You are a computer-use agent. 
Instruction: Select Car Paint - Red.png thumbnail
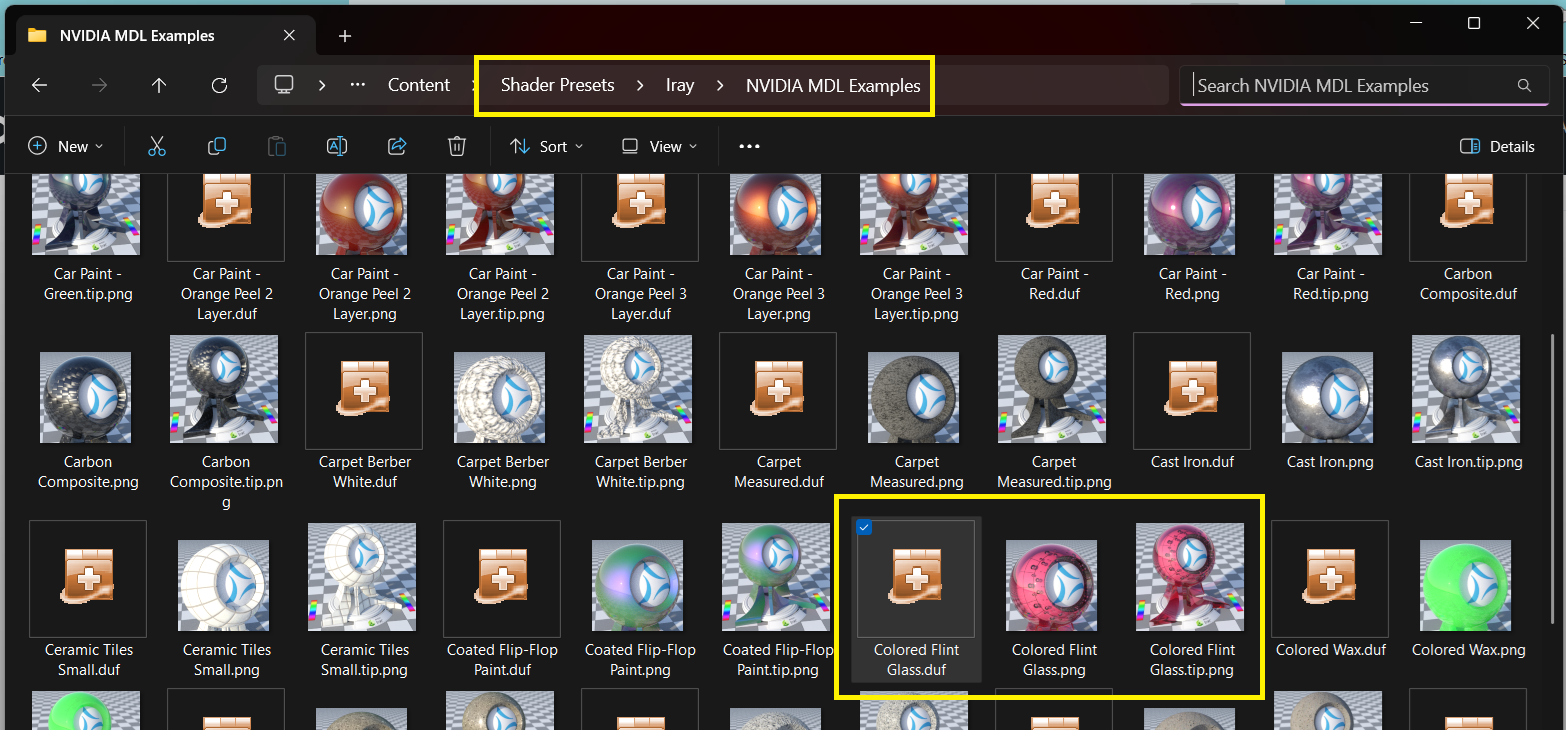[x=1190, y=214]
